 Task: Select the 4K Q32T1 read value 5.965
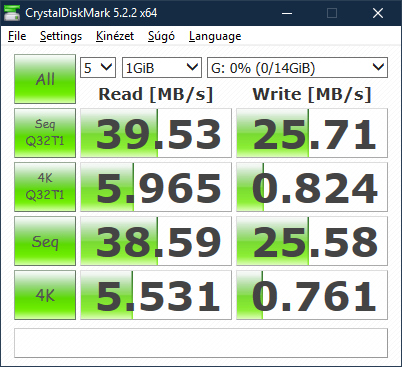[156, 187]
